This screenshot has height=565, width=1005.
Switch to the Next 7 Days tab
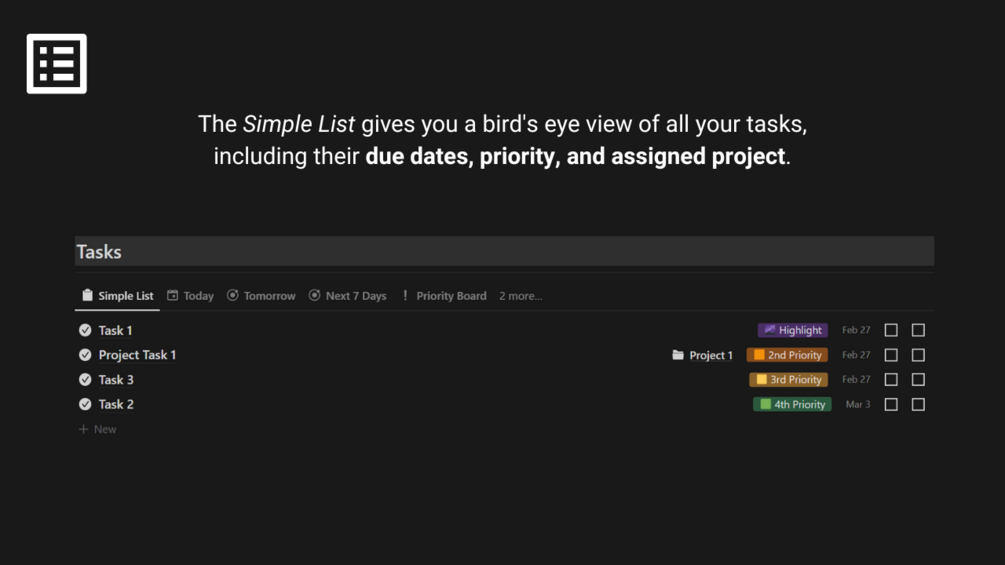(x=348, y=296)
